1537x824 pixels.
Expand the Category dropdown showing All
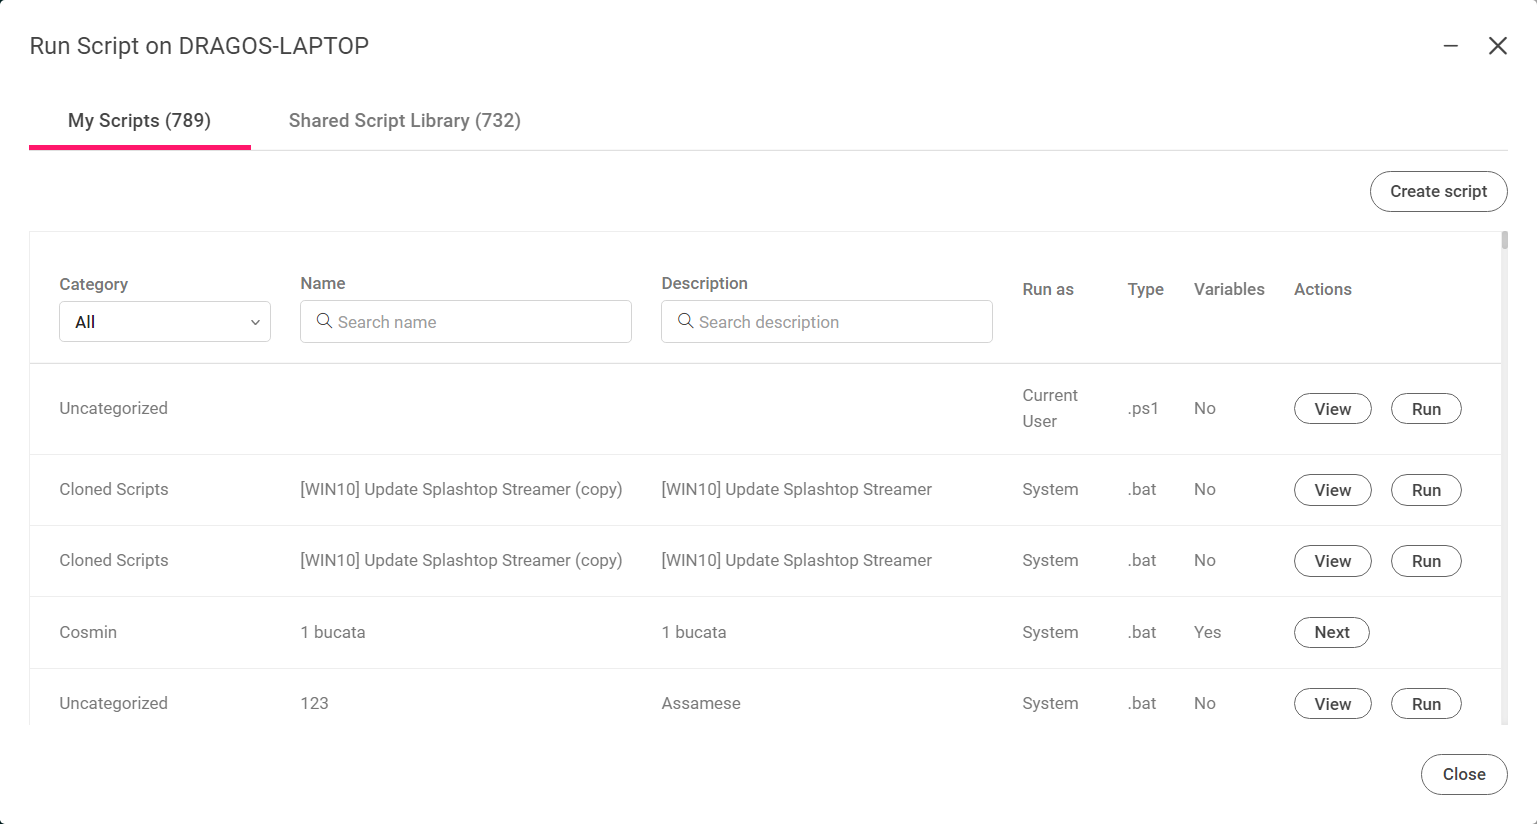pyautogui.click(x=165, y=322)
